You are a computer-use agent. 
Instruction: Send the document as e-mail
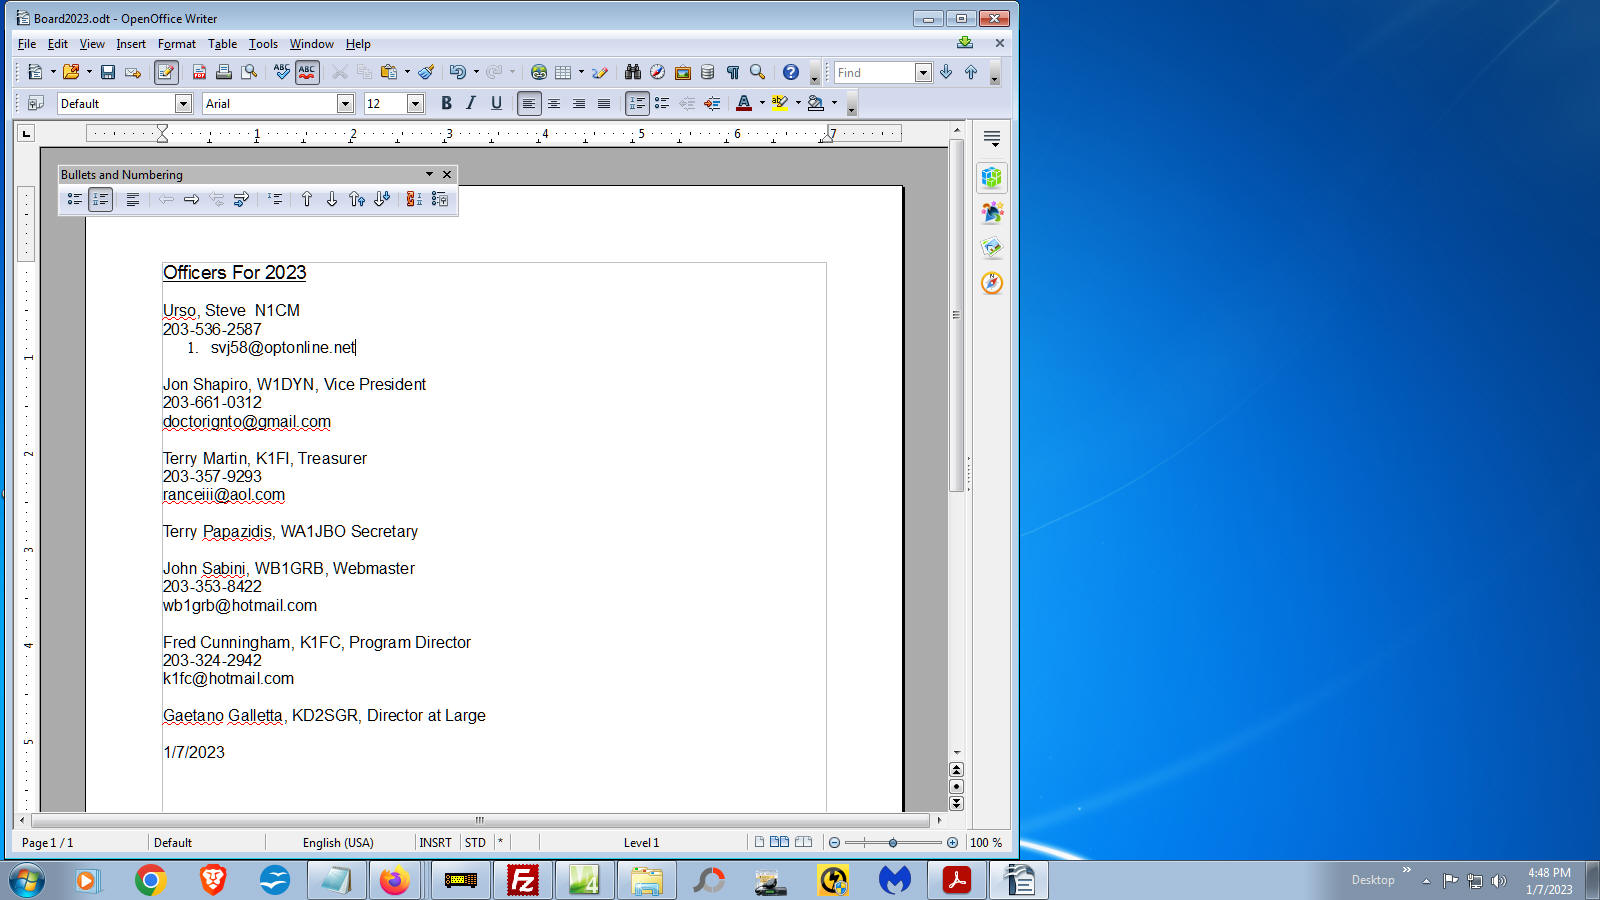point(133,72)
